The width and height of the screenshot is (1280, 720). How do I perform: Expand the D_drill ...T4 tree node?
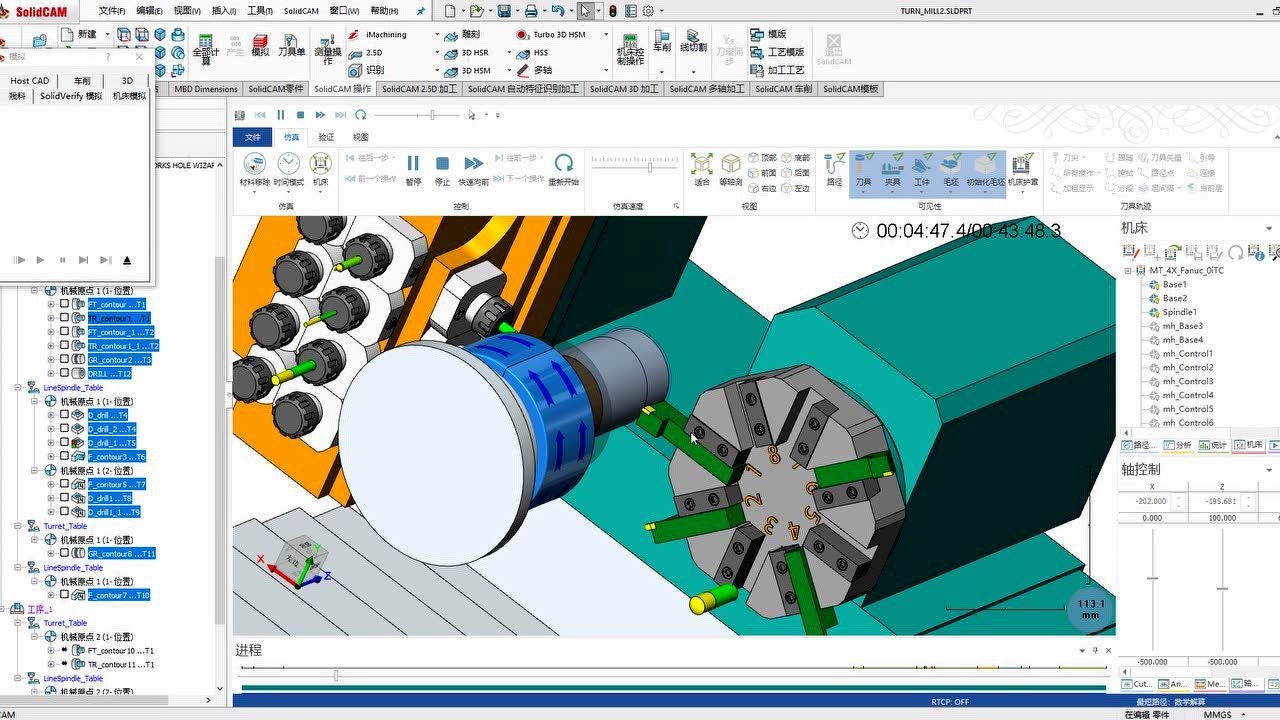tap(51, 415)
